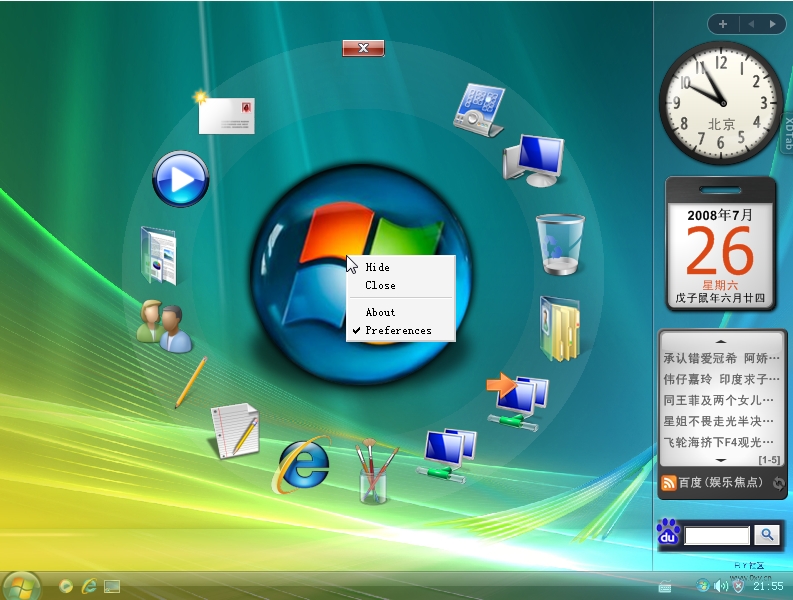793x600 pixels.
Task: Launch Media Player from quick launch bar
Action: [65, 586]
